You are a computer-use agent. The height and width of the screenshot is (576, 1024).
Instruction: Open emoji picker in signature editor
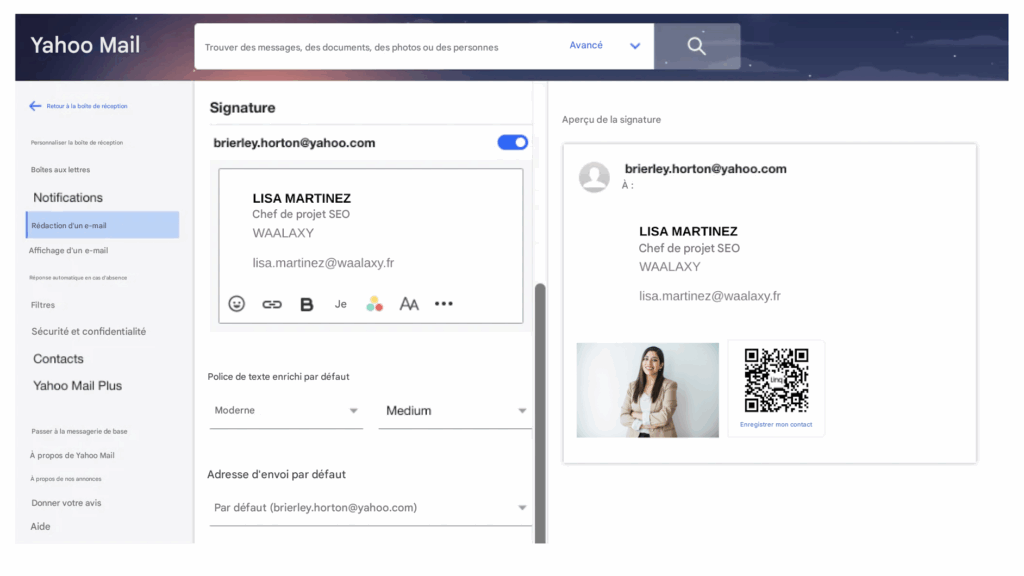237,304
